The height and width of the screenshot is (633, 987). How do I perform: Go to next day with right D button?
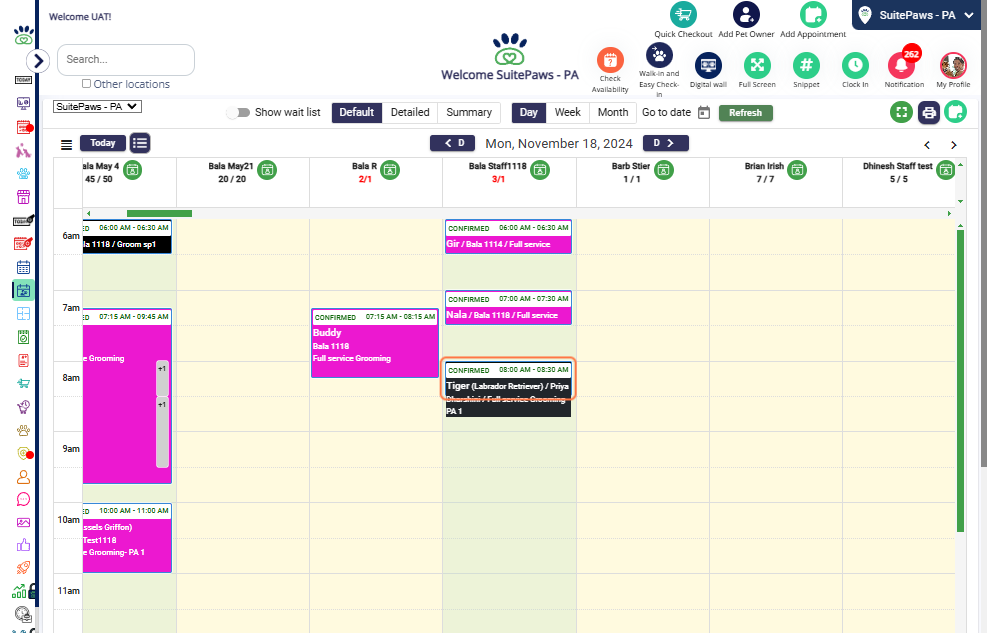(x=665, y=143)
